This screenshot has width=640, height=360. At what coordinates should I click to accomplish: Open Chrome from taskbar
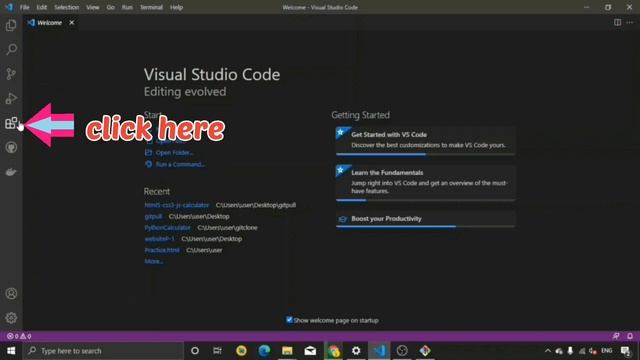click(333, 351)
